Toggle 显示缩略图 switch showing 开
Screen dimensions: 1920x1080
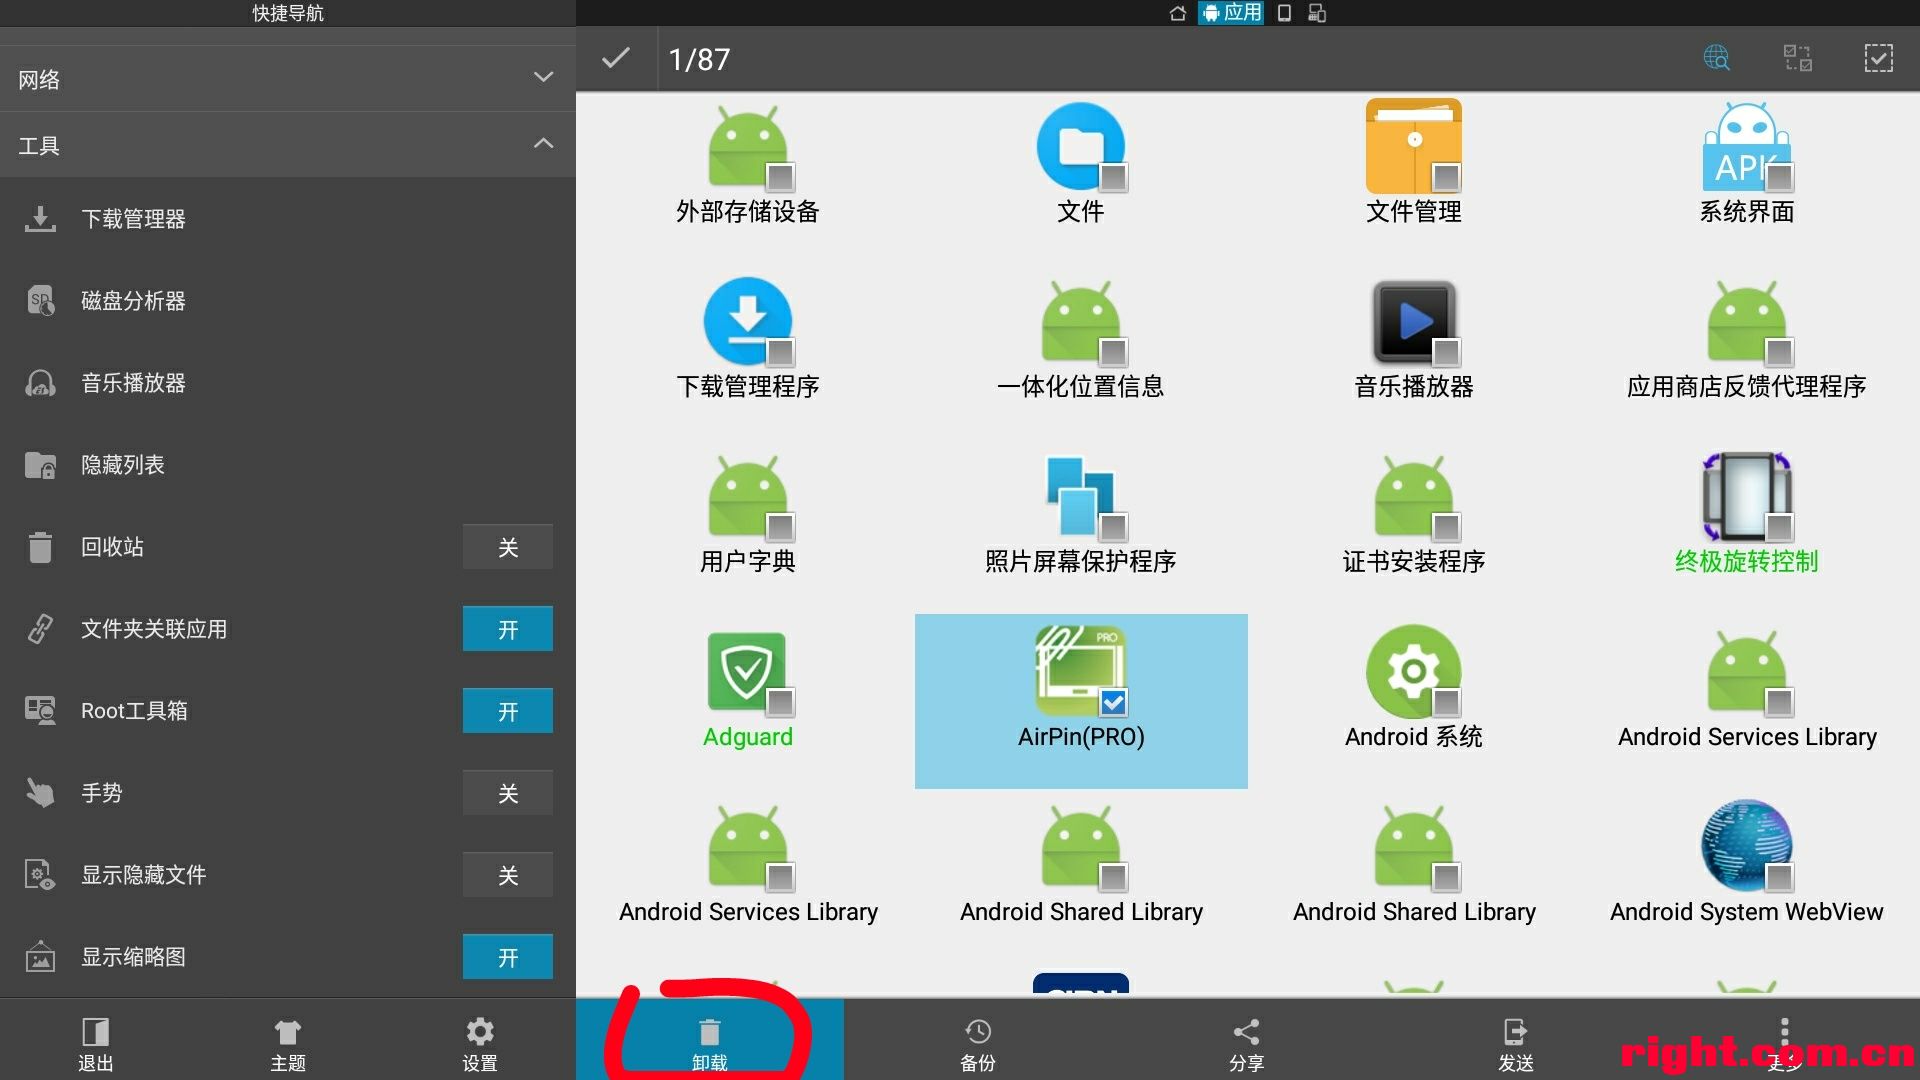pyautogui.click(x=508, y=957)
